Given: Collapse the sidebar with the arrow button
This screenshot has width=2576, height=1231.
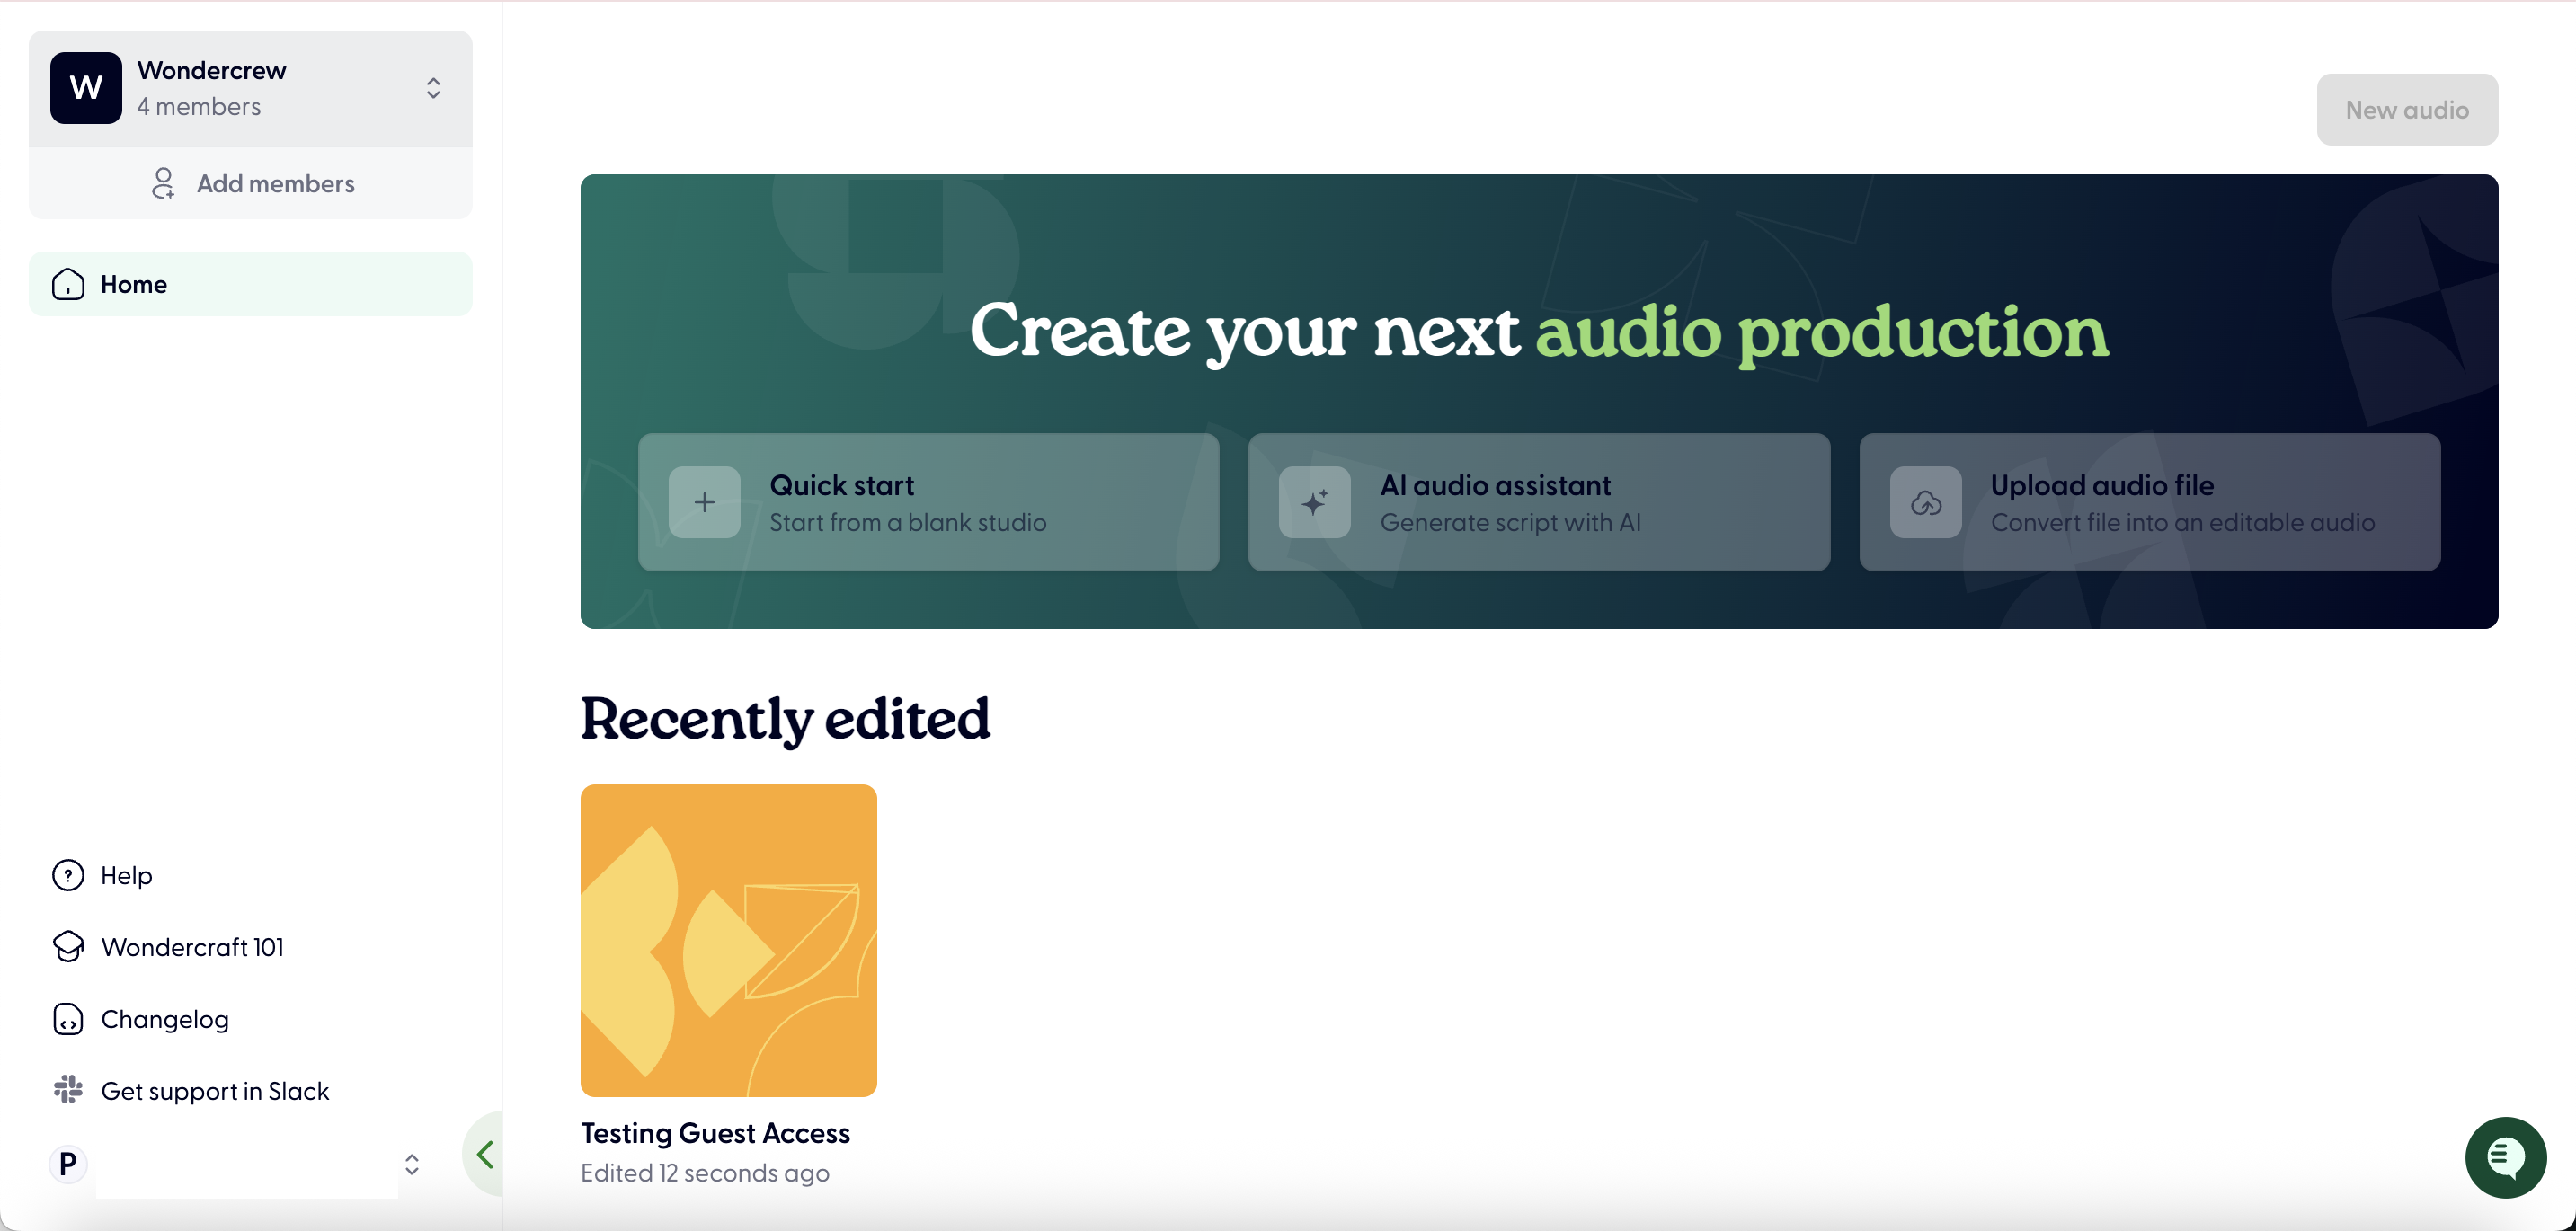Looking at the screenshot, I should [x=484, y=1155].
